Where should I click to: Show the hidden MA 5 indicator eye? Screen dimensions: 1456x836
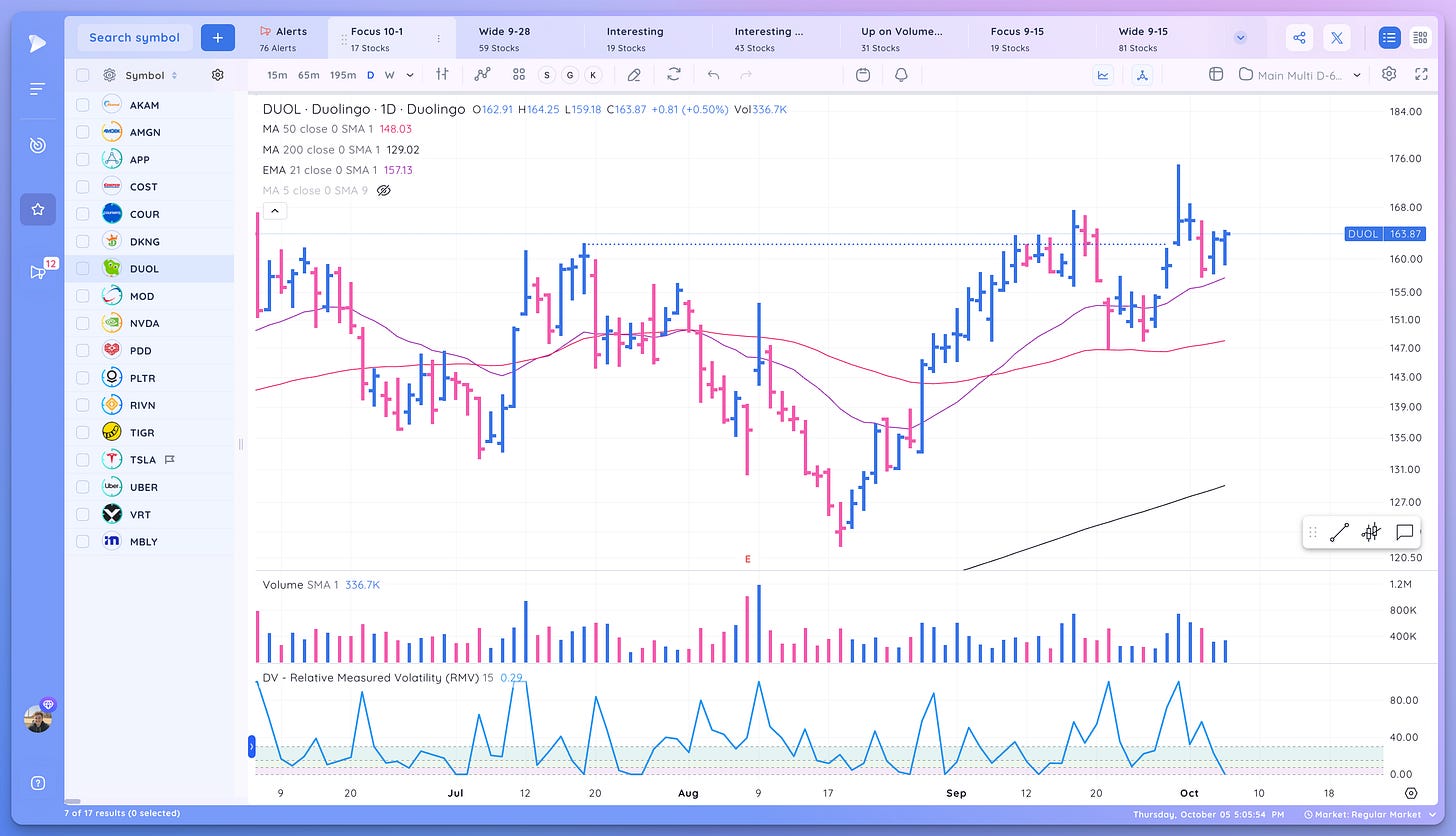[383, 190]
